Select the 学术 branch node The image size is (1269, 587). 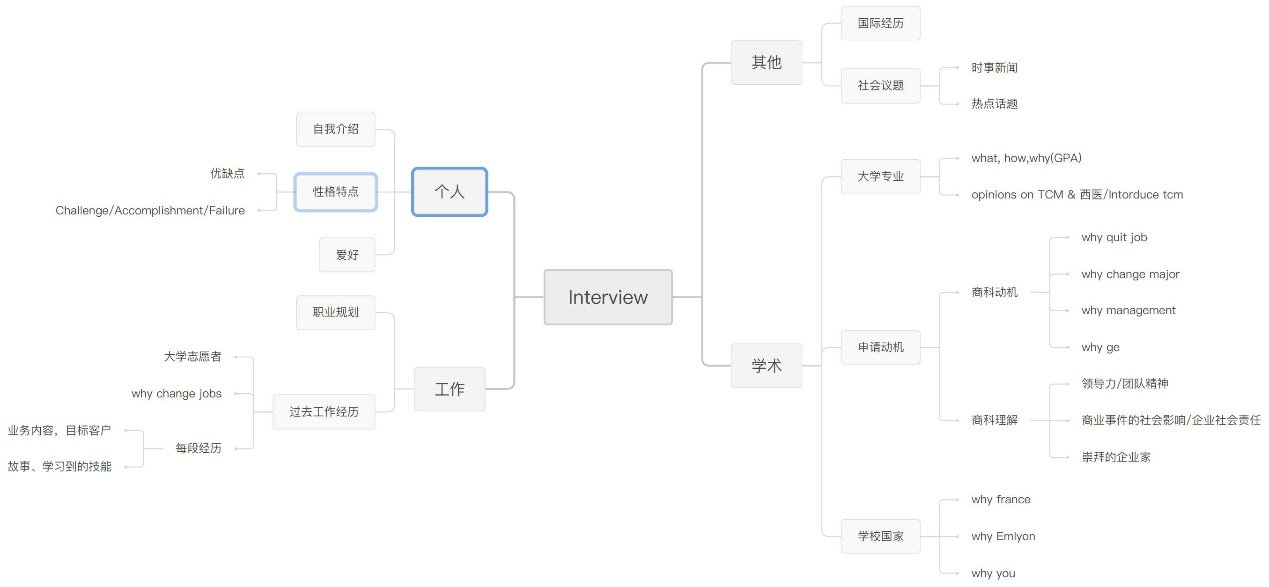766,366
